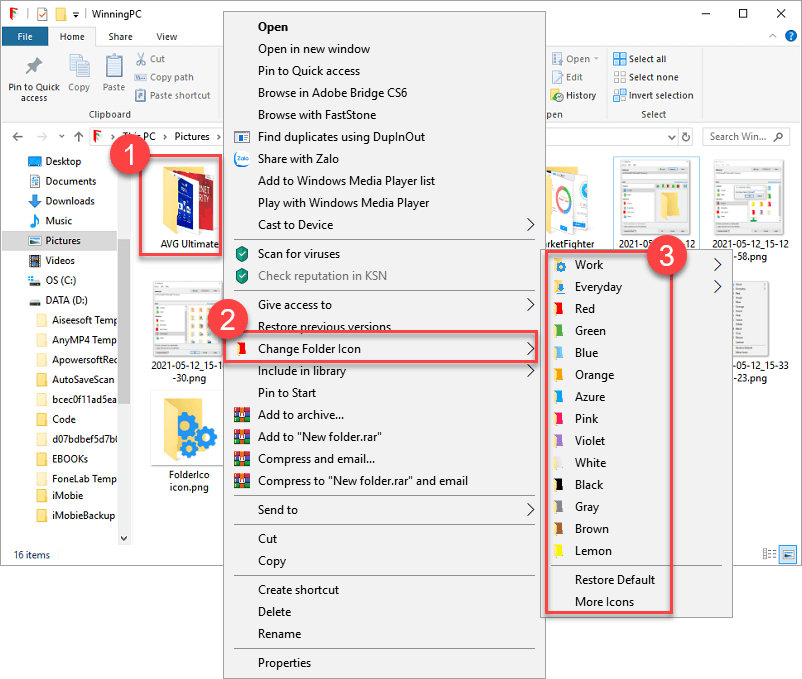Expand the Work icons submenu
Image resolution: width=802 pixels, height=679 pixels.
click(716, 265)
